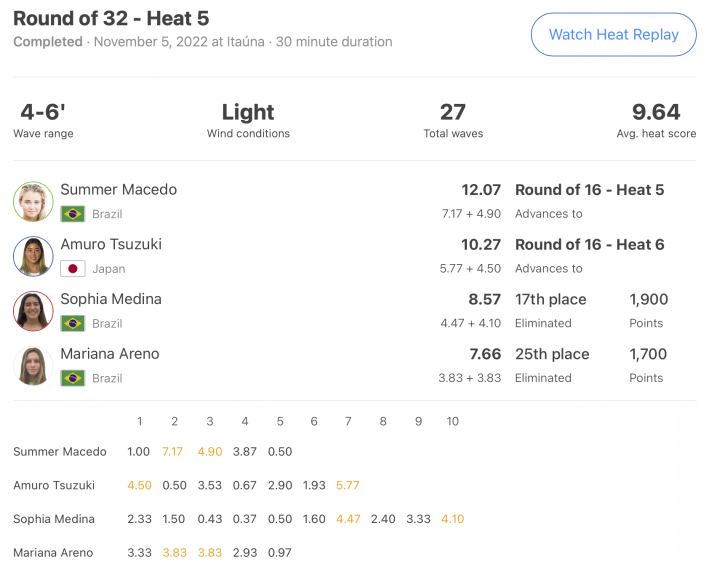
Task: Follow the Round of 16 - Heat 6 link
Action: (x=590, y=245)
